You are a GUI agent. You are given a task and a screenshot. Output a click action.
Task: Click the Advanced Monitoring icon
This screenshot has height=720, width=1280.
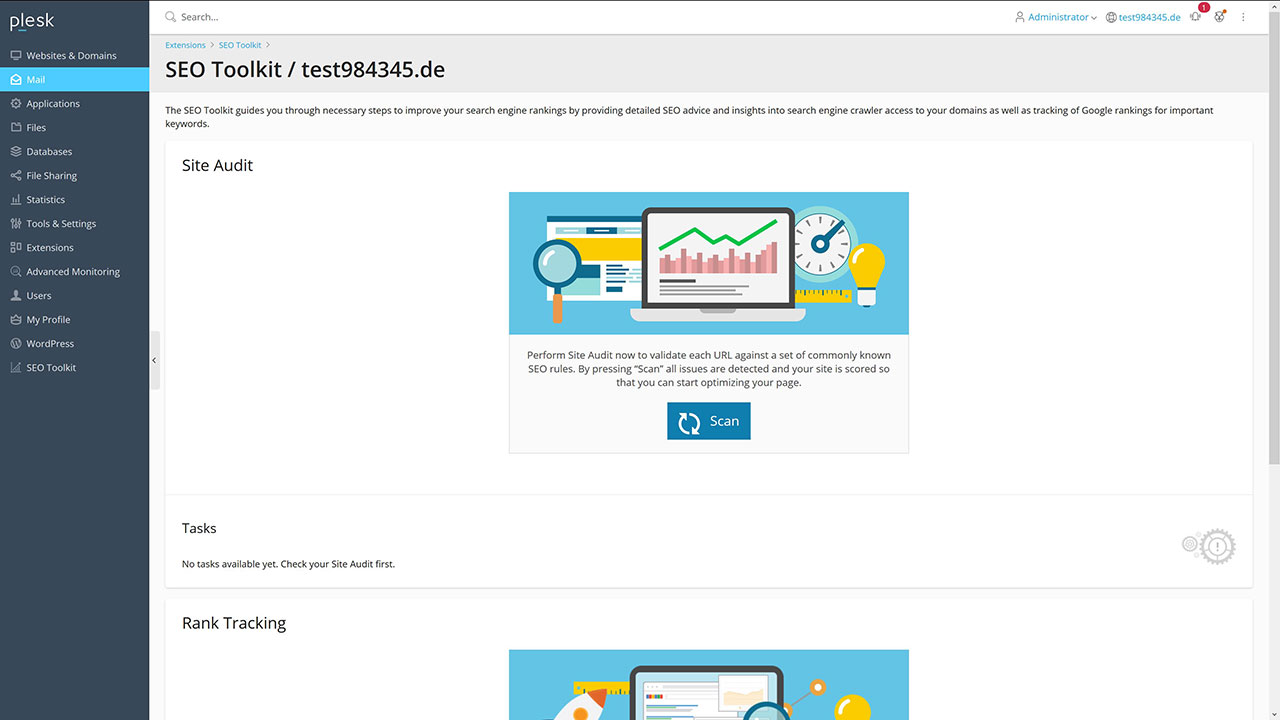(16, 272)
